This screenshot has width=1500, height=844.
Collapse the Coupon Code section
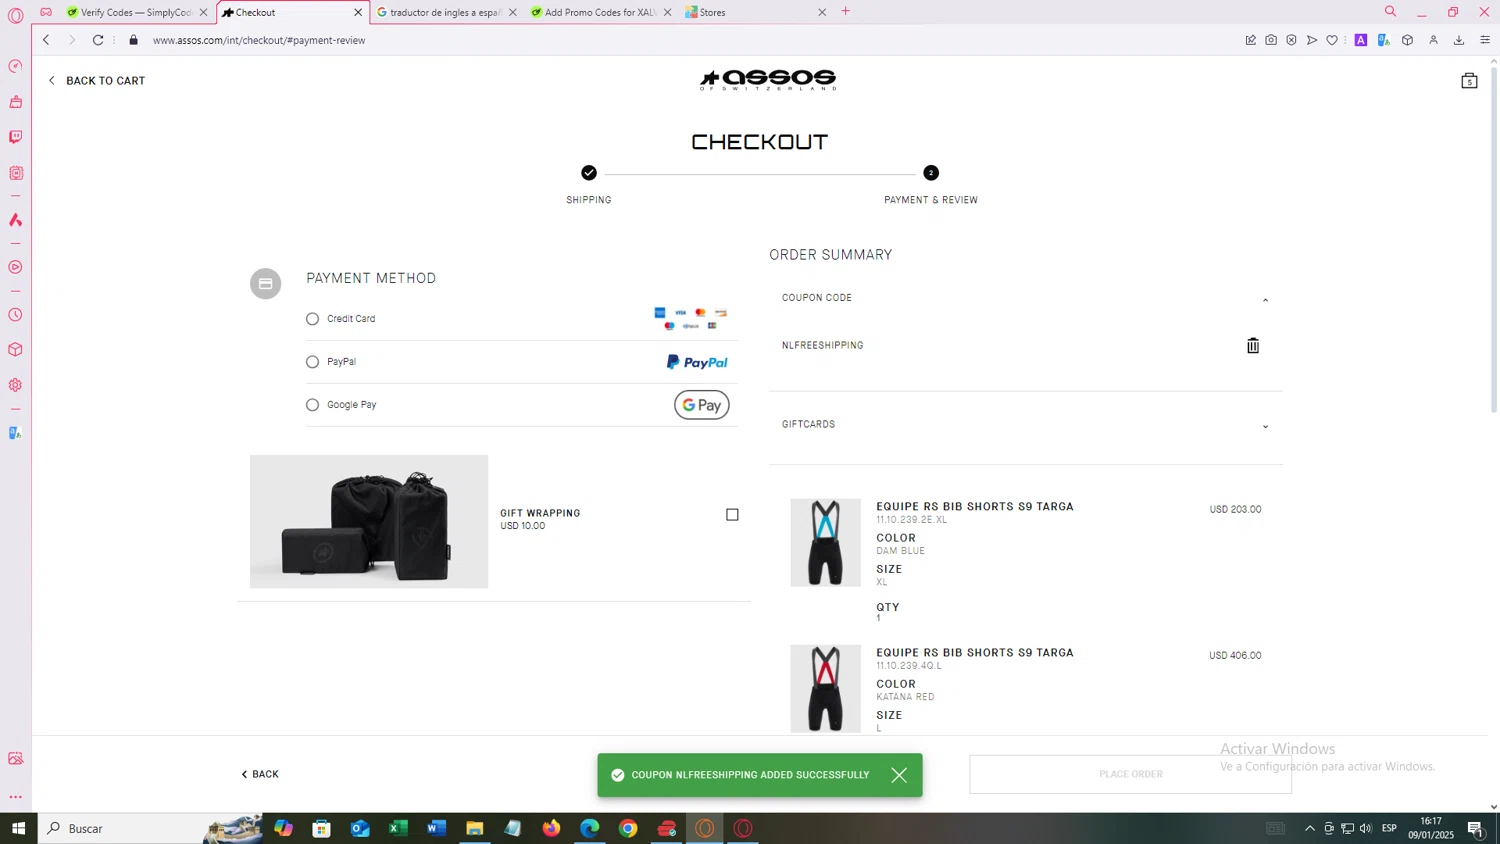(1265, 299)
